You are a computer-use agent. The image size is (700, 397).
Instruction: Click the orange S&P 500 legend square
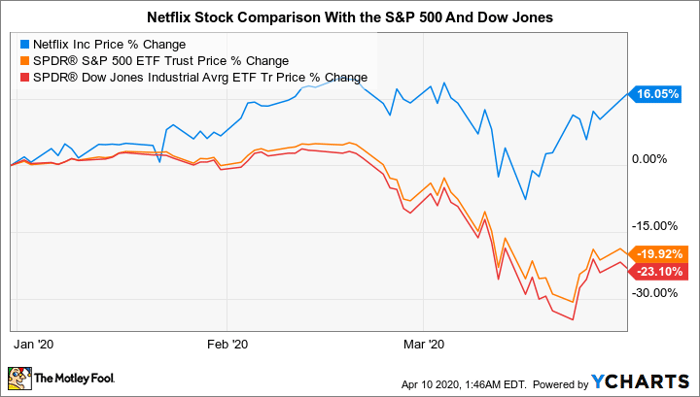25,61
